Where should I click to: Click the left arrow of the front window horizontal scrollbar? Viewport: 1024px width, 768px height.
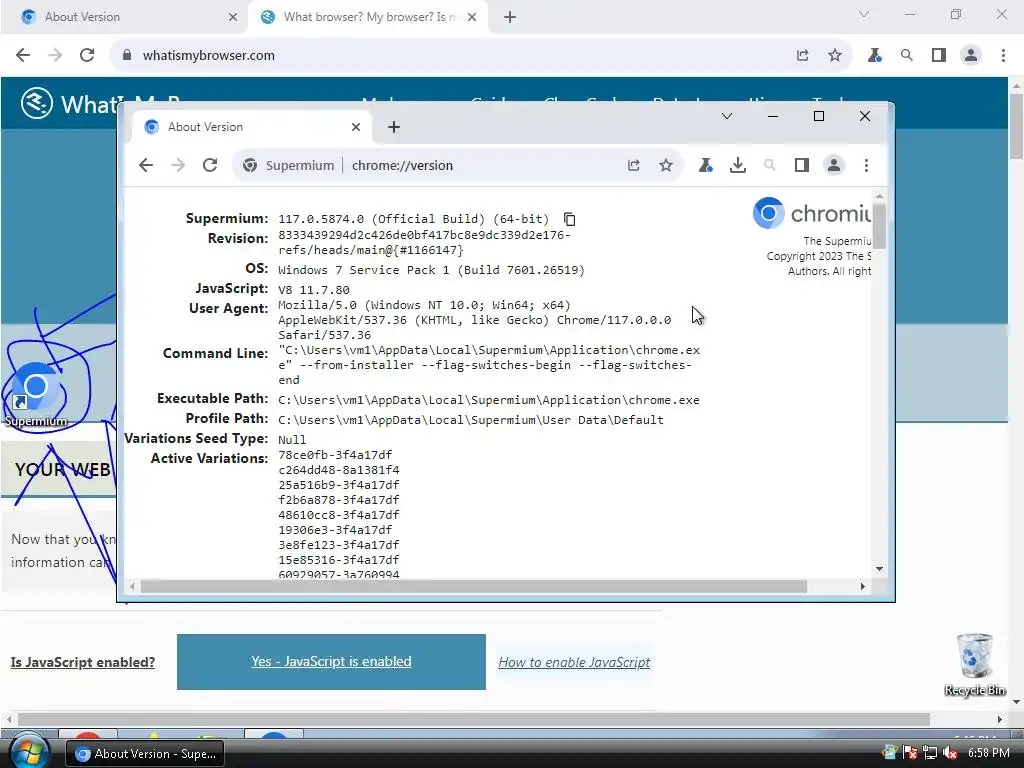click(132, 586)
